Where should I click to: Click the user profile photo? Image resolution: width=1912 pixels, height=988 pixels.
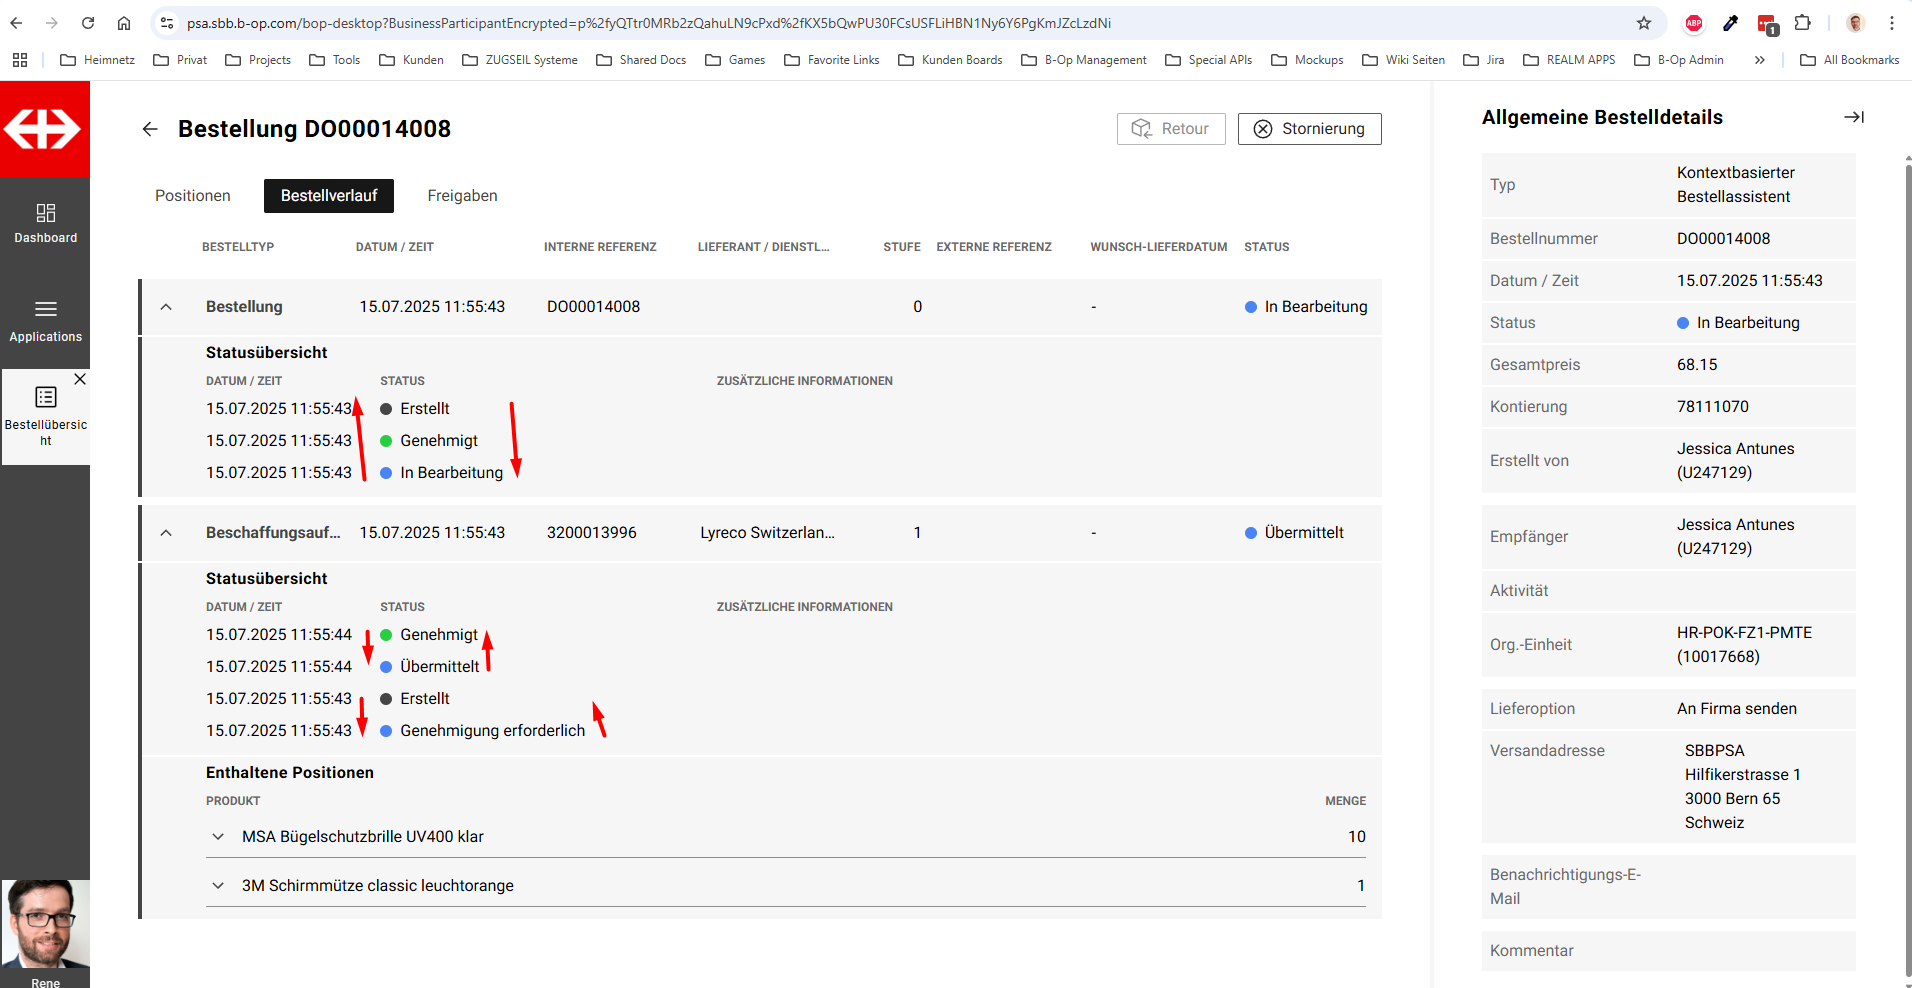[x=45, y=923]
